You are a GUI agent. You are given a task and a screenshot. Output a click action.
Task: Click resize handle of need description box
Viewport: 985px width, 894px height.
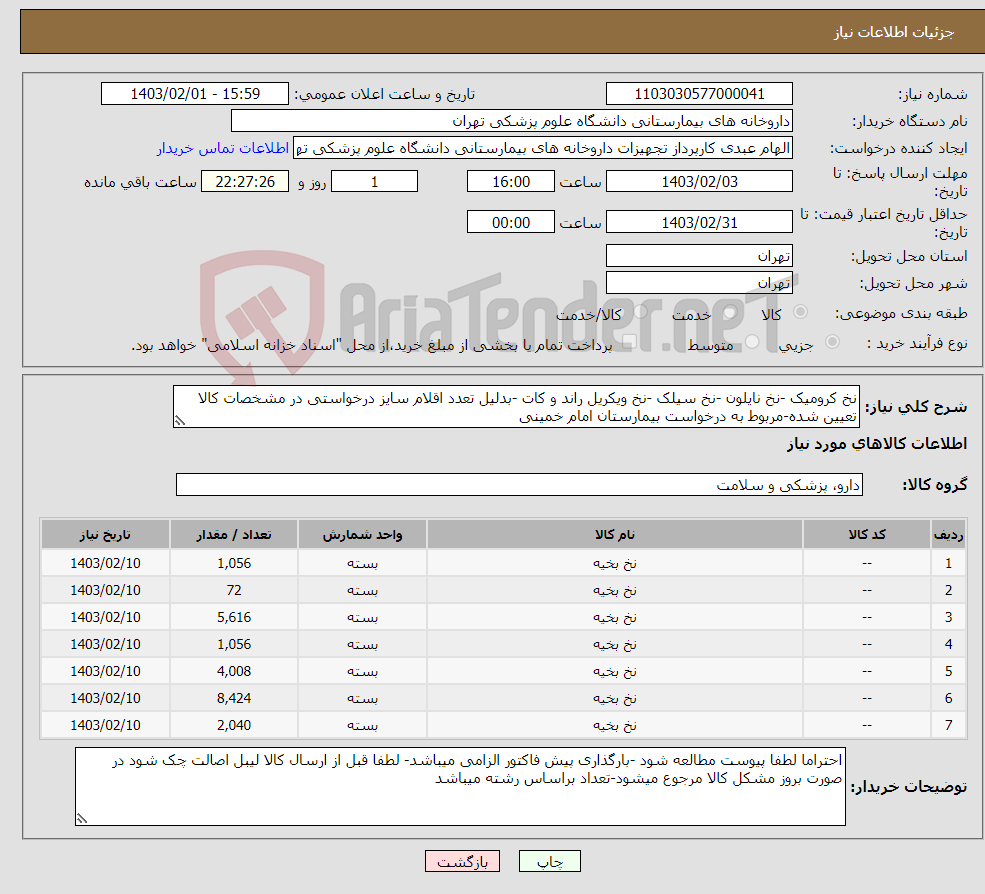click(180, 421)
